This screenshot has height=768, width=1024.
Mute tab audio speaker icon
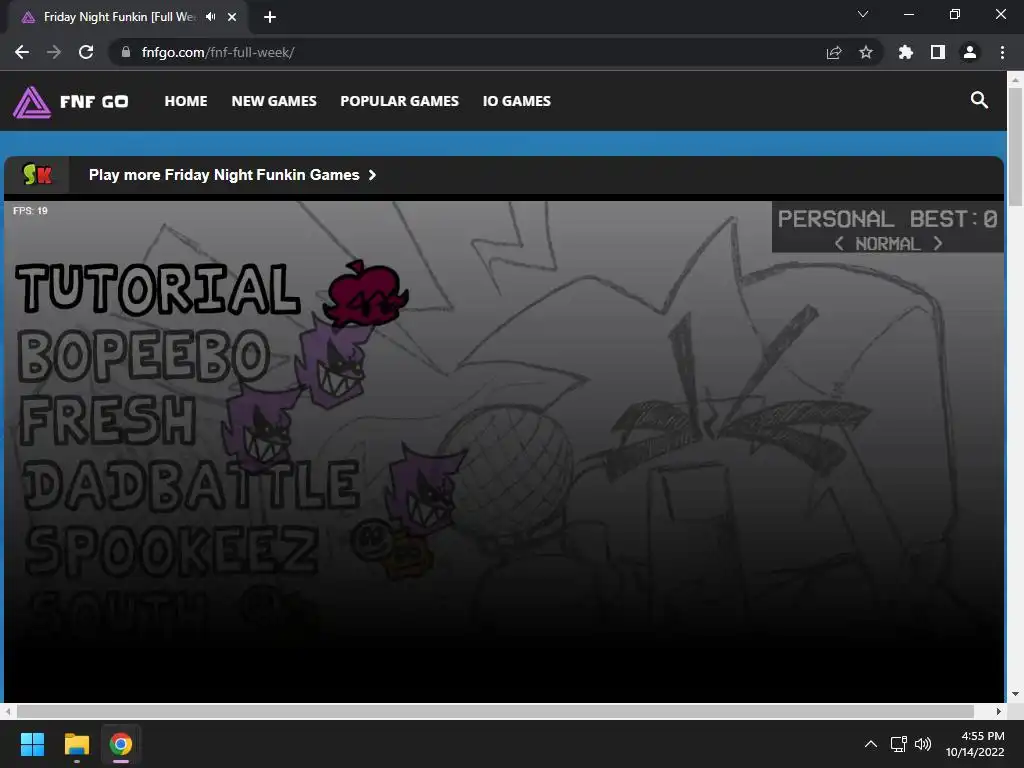(x=210, y=17)
